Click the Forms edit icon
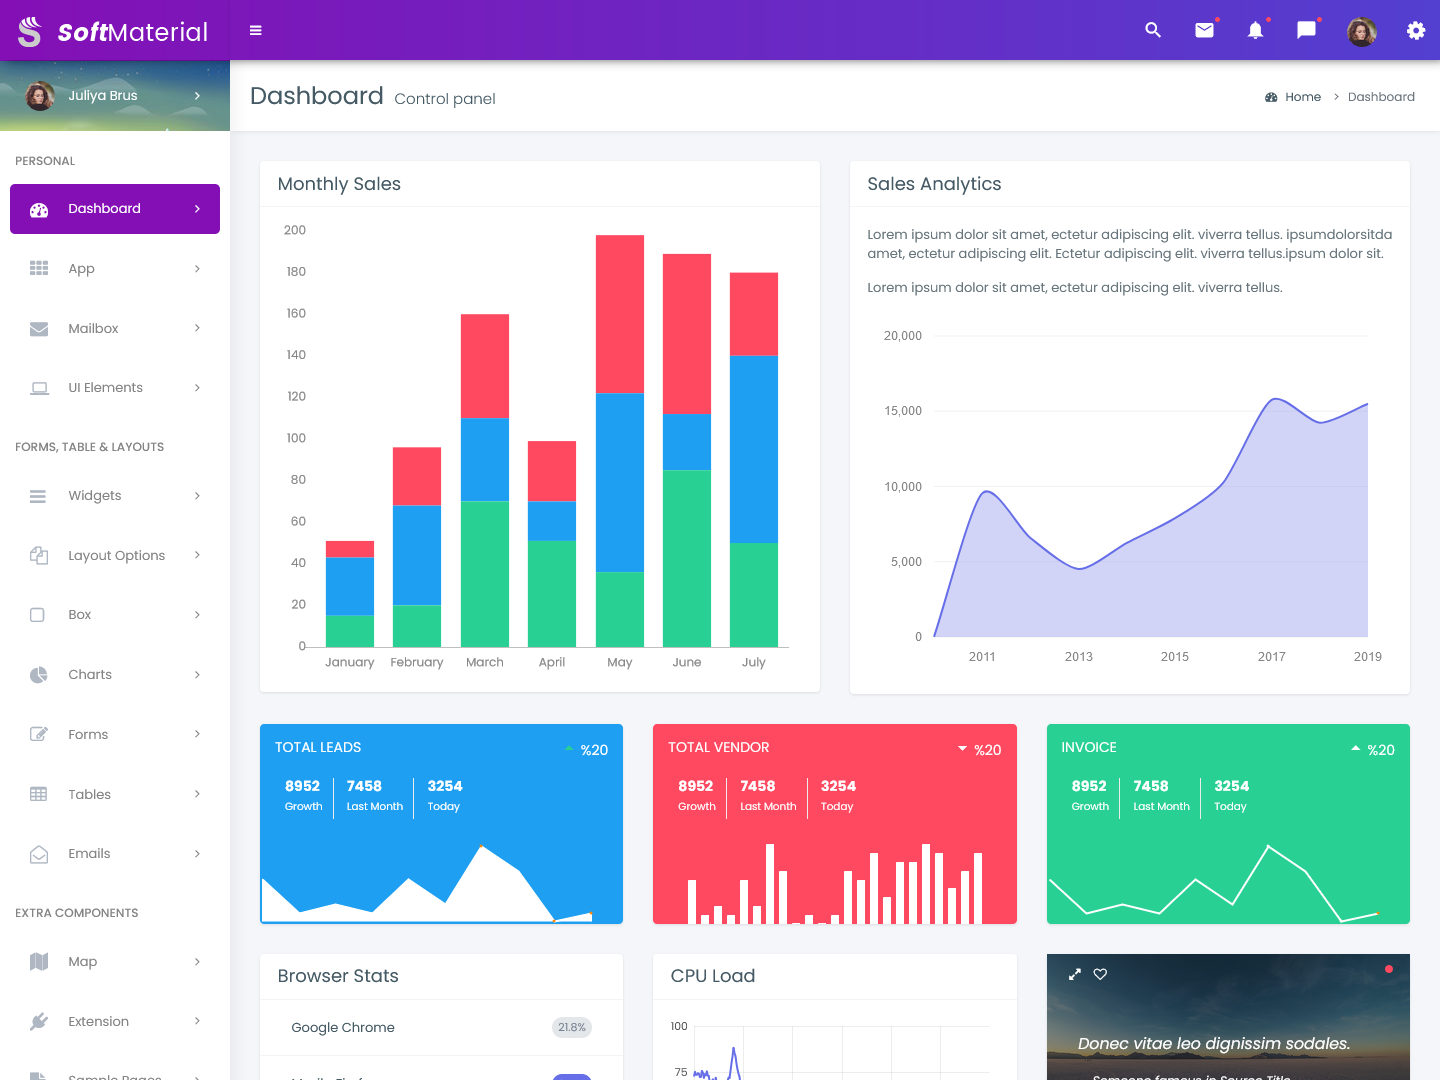This screenshot has height=1080, width=1440. [x=39, y=734]
